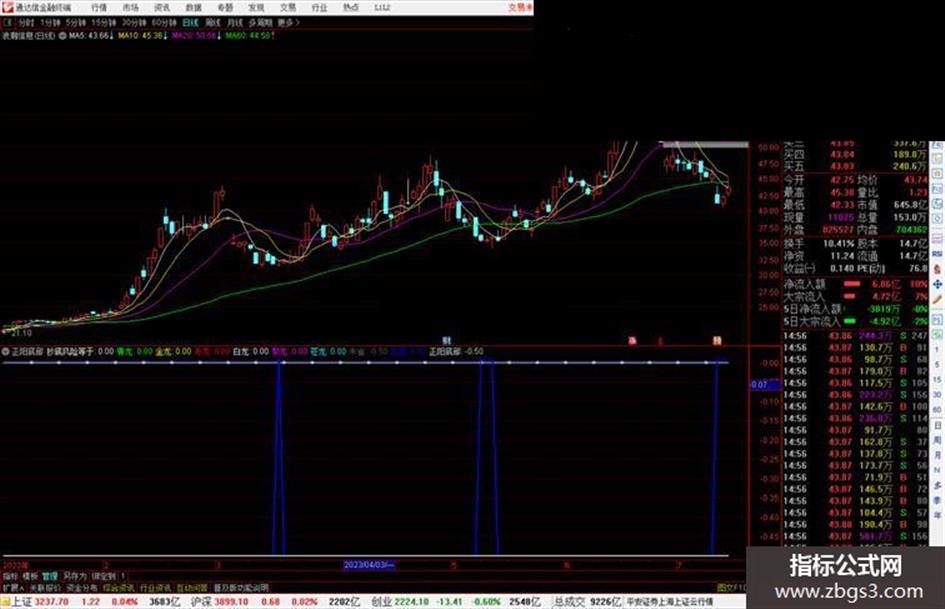Open the 市场 menu
The width and height of the screenshot is (945, 609).
[130, 7]
